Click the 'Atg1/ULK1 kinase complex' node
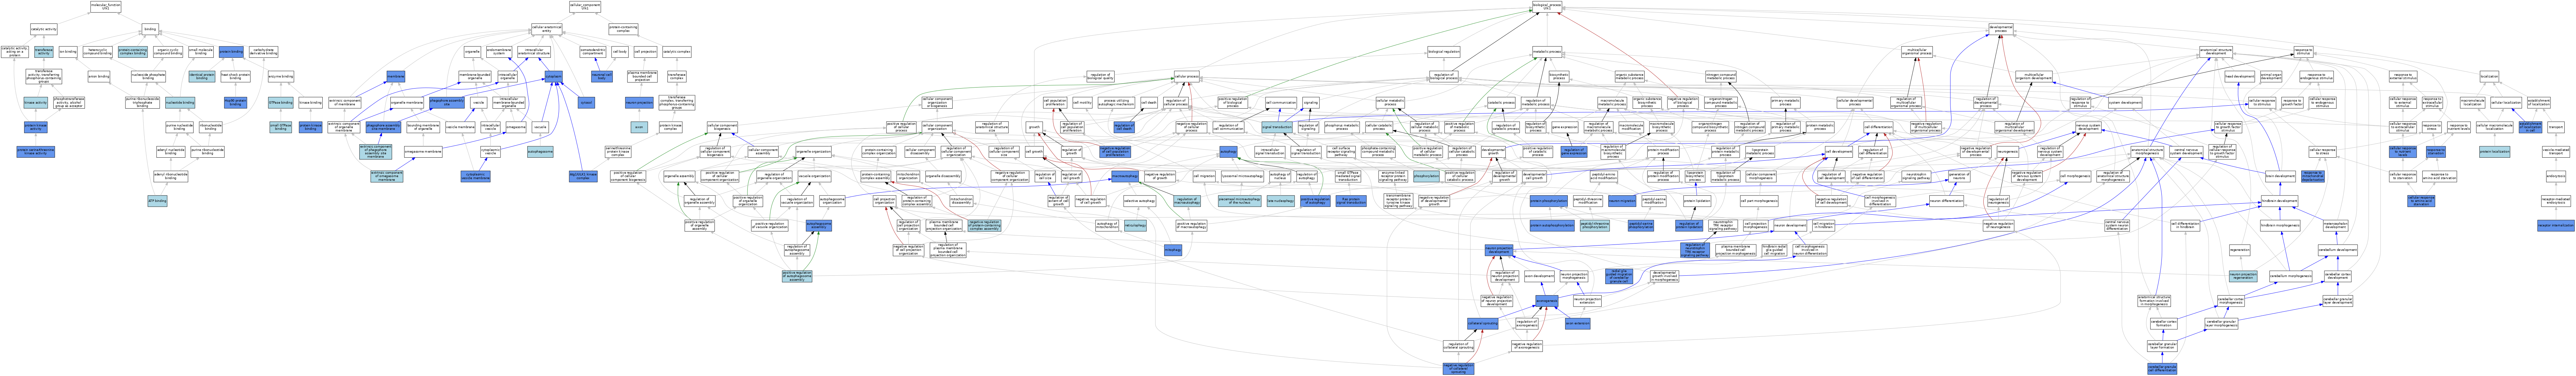The width and height of the screenshot is (2576, 376). pyautogui.click(x=583, y=176)
